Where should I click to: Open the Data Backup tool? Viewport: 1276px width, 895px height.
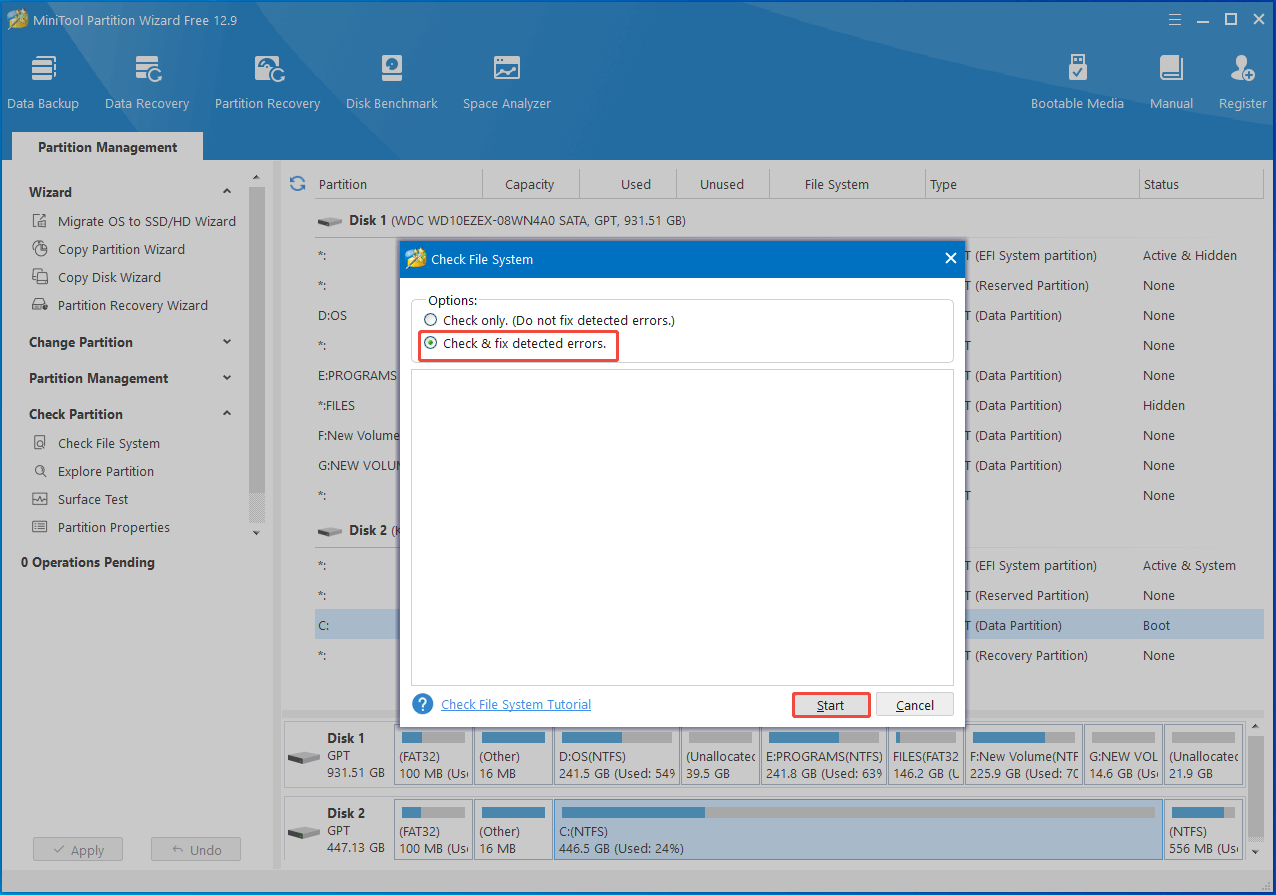pos(43,82)
